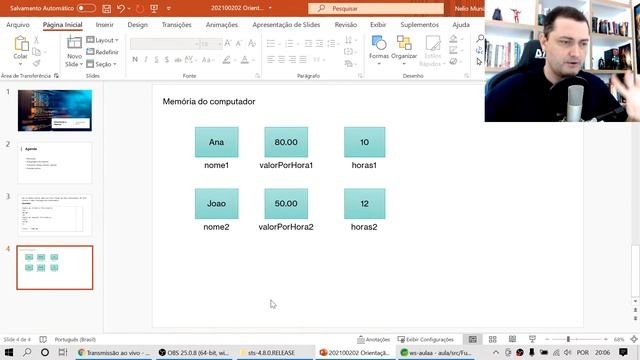Image resolution: width=640 pixels, height=360 pixels.
Task: Toggle text shadow S icon
Action: 167,60
